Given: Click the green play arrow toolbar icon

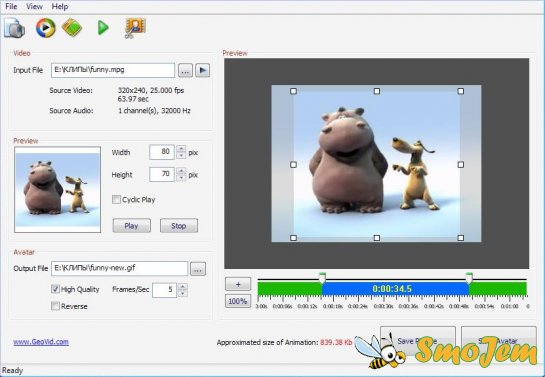Looking at the screenshot, I should pyautogui.click(x=103, y=28).
